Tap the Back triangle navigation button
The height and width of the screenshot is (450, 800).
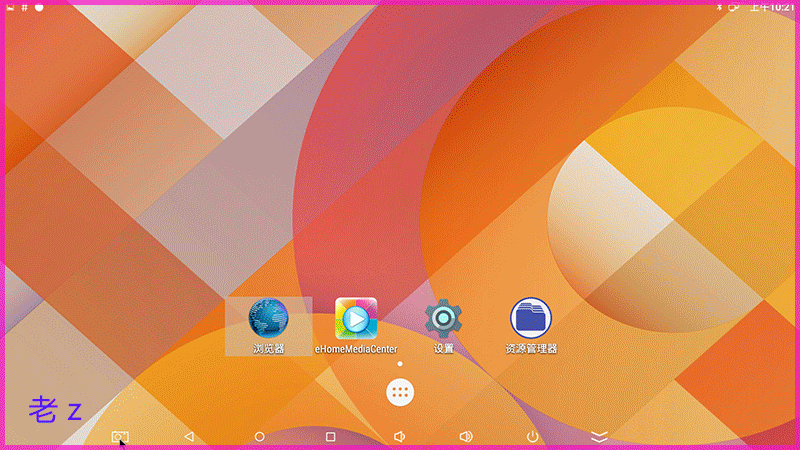tap(189, 437)
